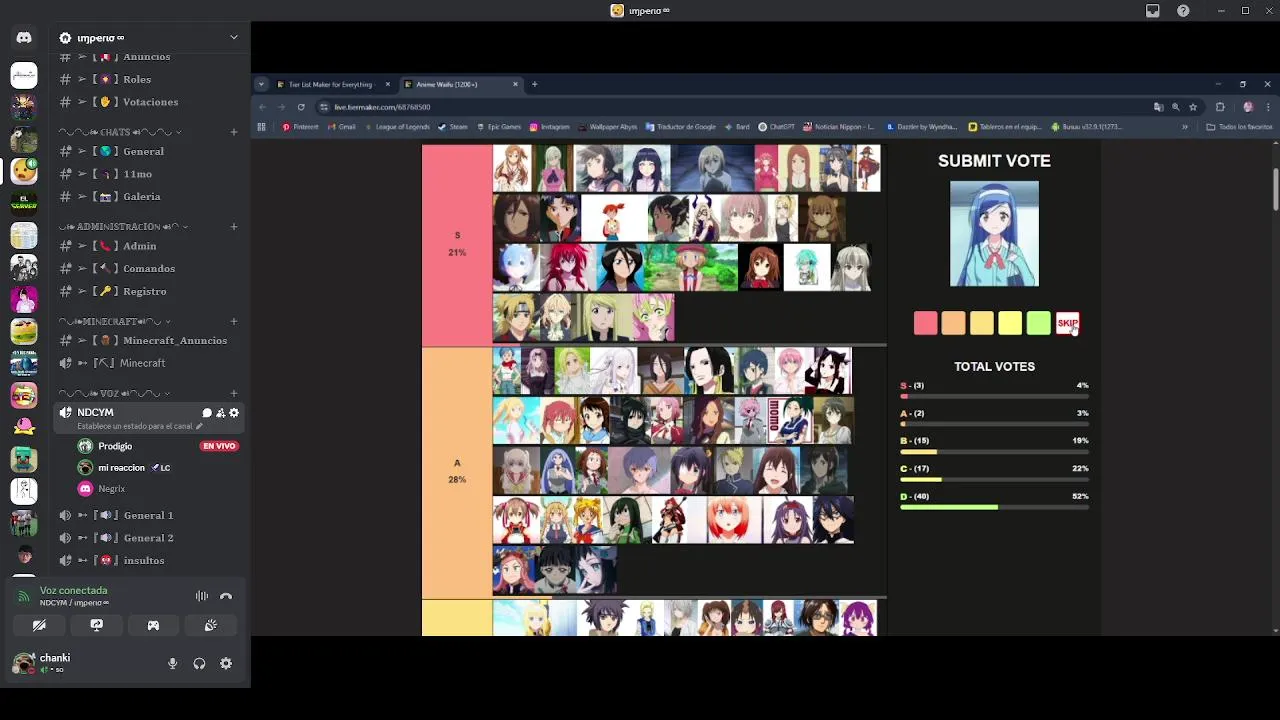The height and width of the screenshot is (720, 1280).
Task: Open the translate icon in the address bar
Action: point(1158,107)
